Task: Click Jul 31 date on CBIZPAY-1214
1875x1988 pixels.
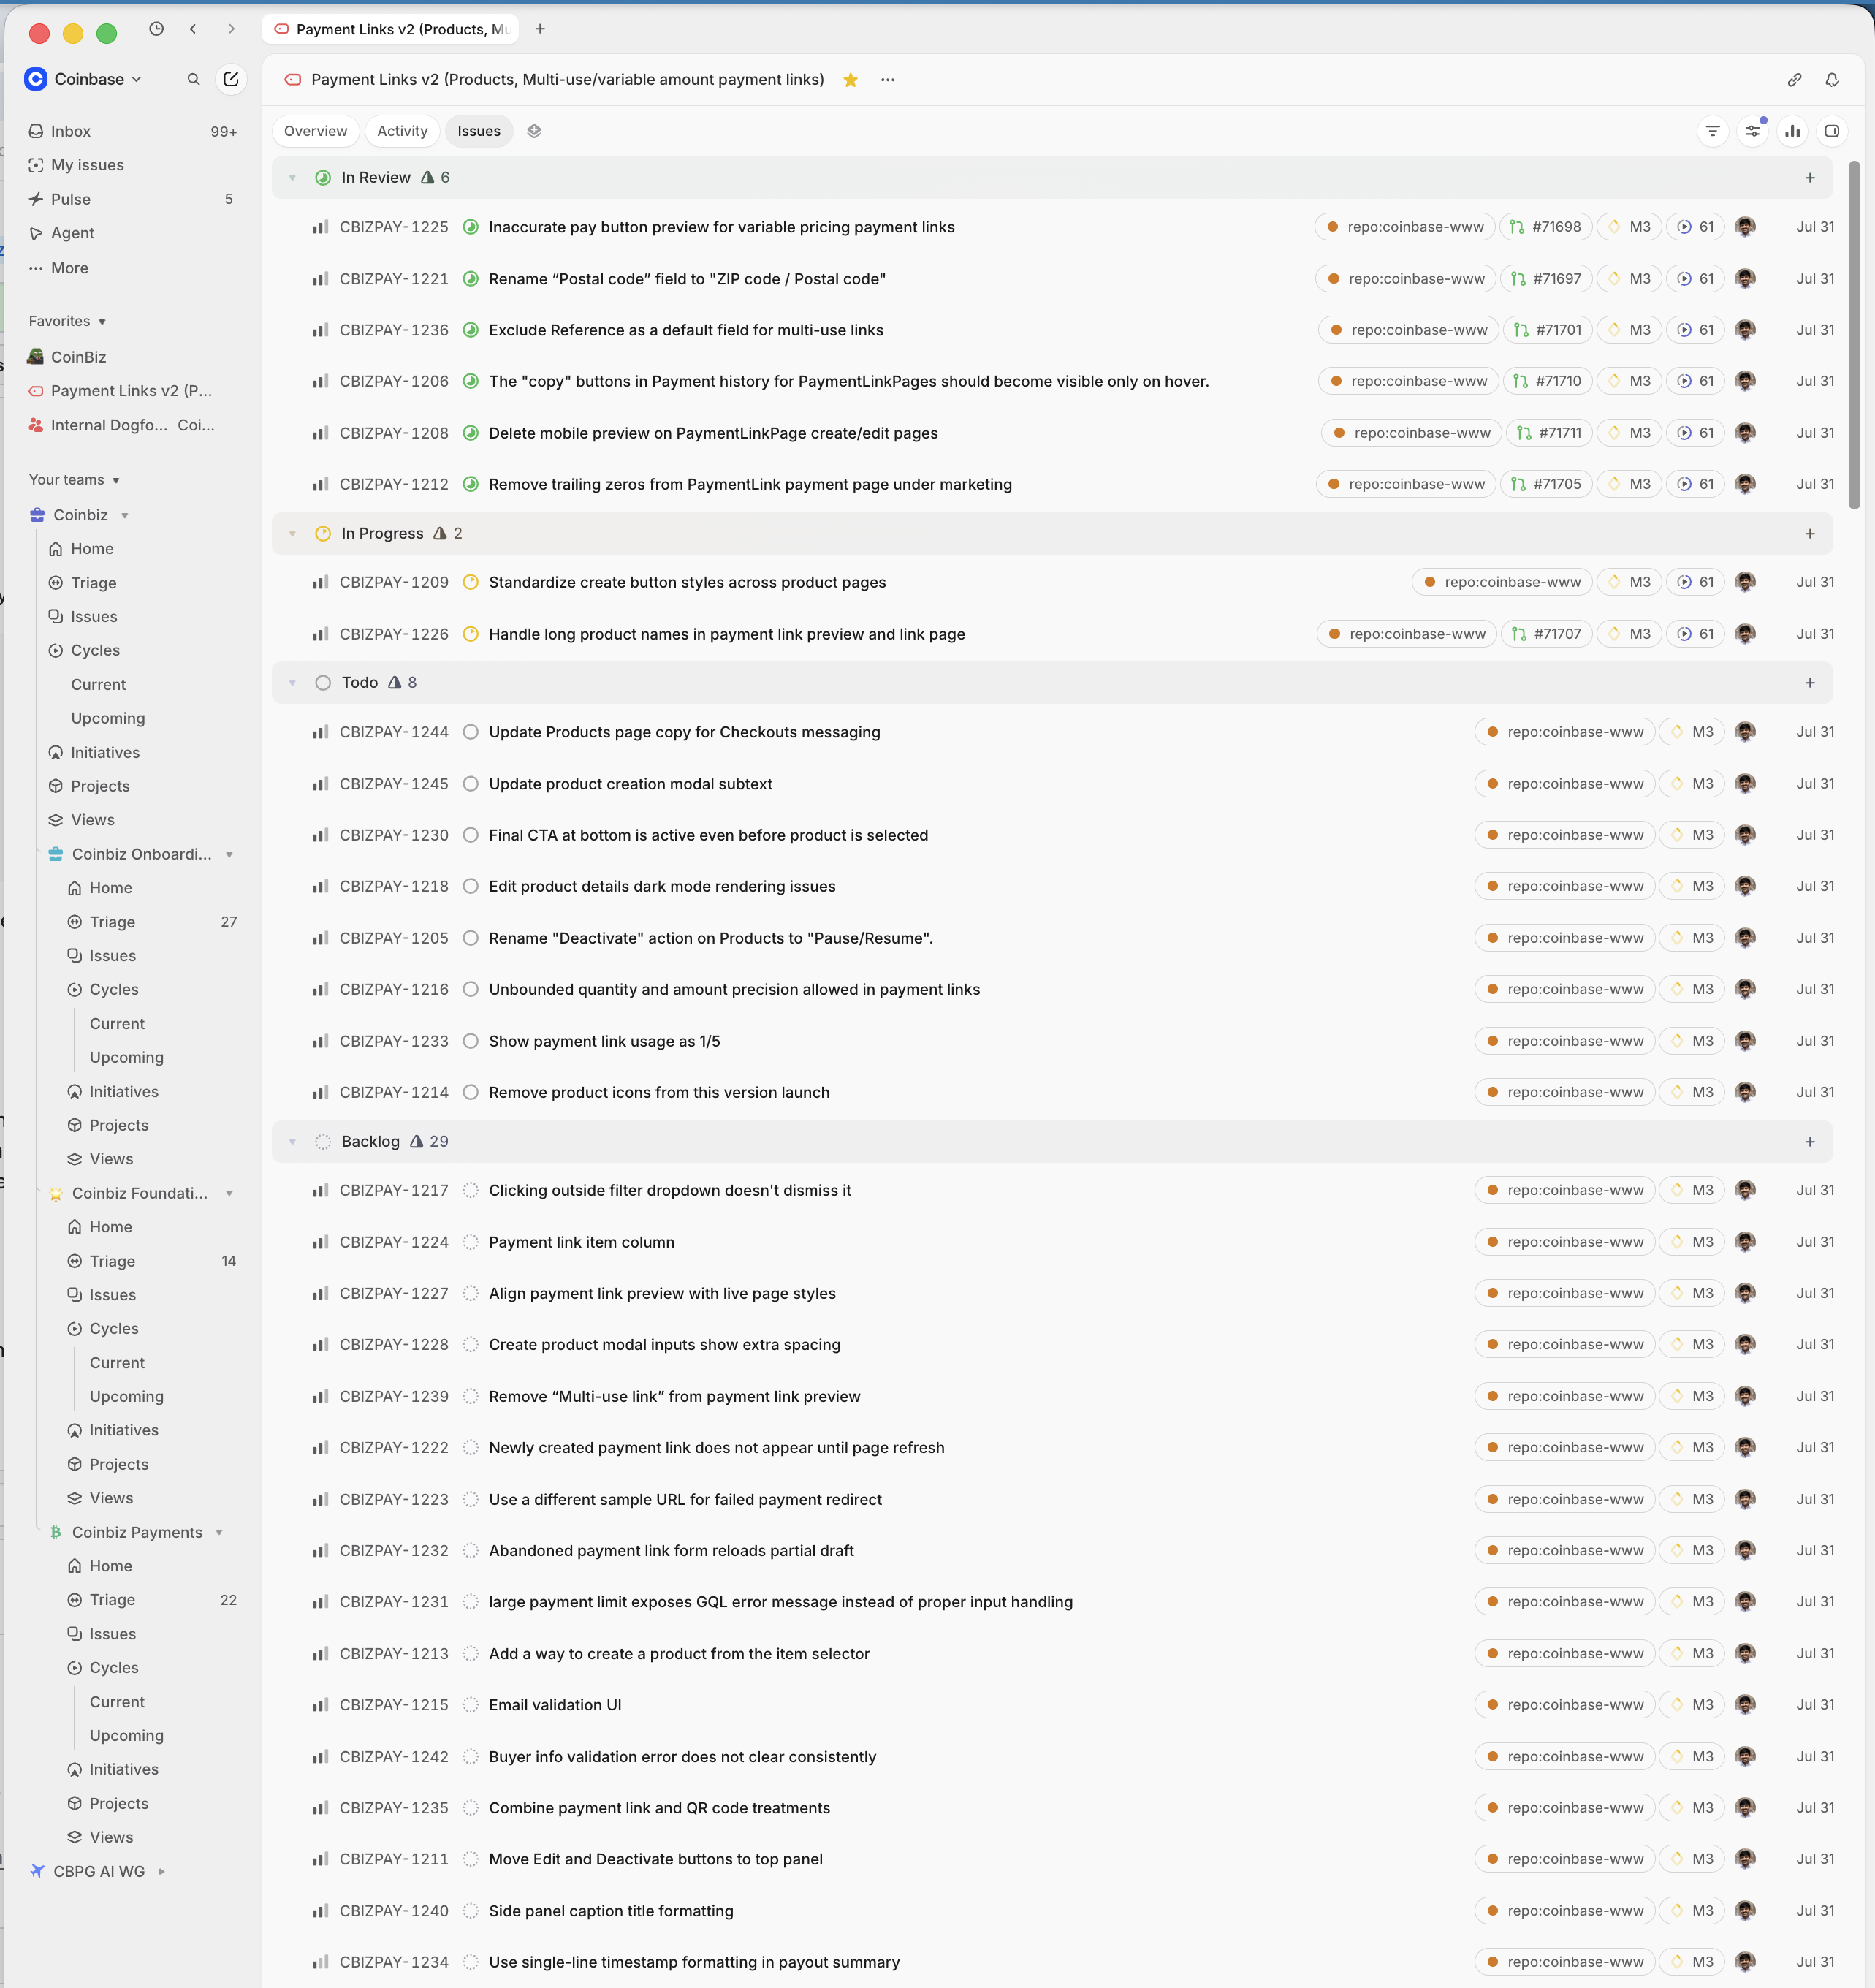Action: click(x=1814, y=1092)
